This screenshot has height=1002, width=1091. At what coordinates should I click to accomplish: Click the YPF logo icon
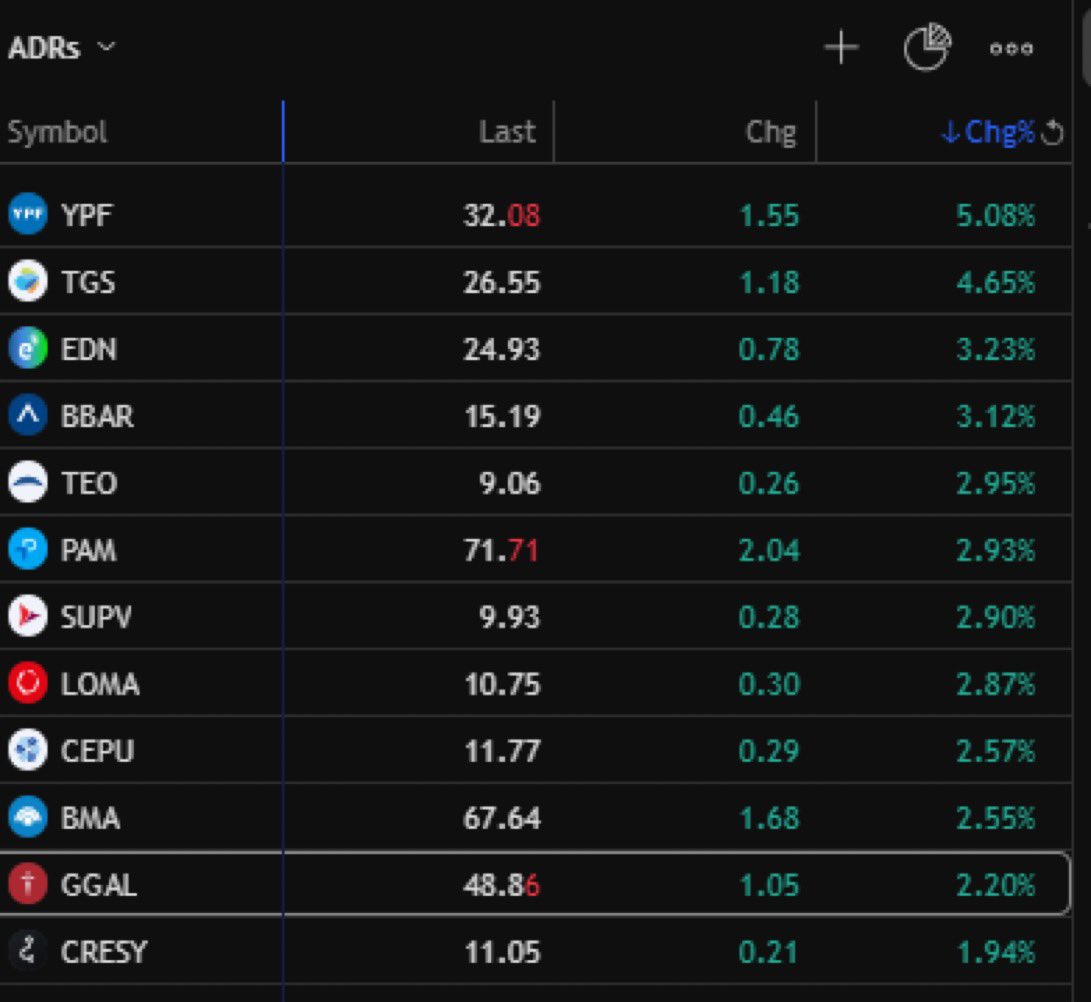28,214
